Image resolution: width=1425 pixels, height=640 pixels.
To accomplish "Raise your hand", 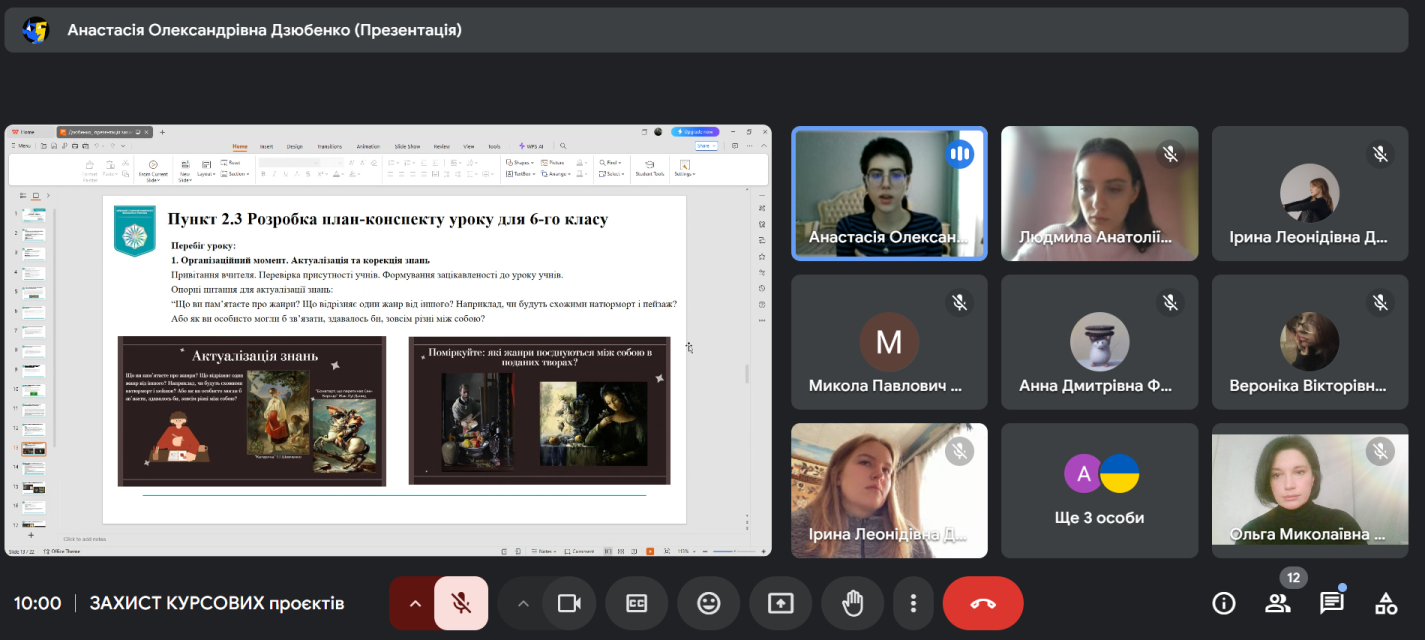I will point(852,603).
